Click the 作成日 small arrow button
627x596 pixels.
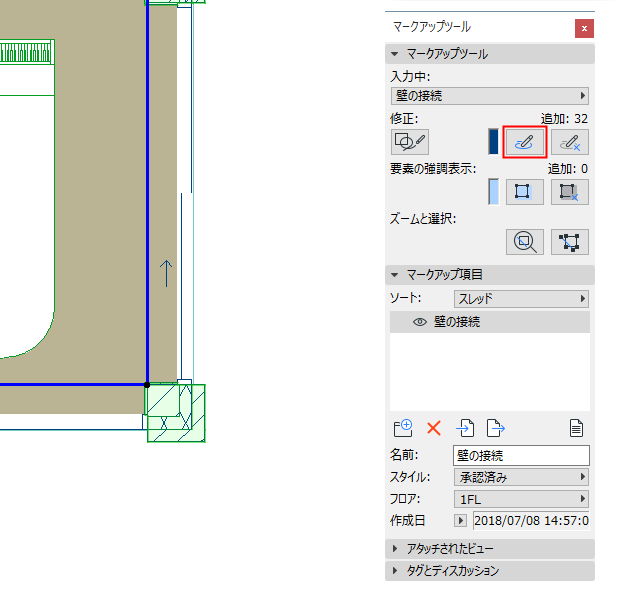click(x=460, y=520)
